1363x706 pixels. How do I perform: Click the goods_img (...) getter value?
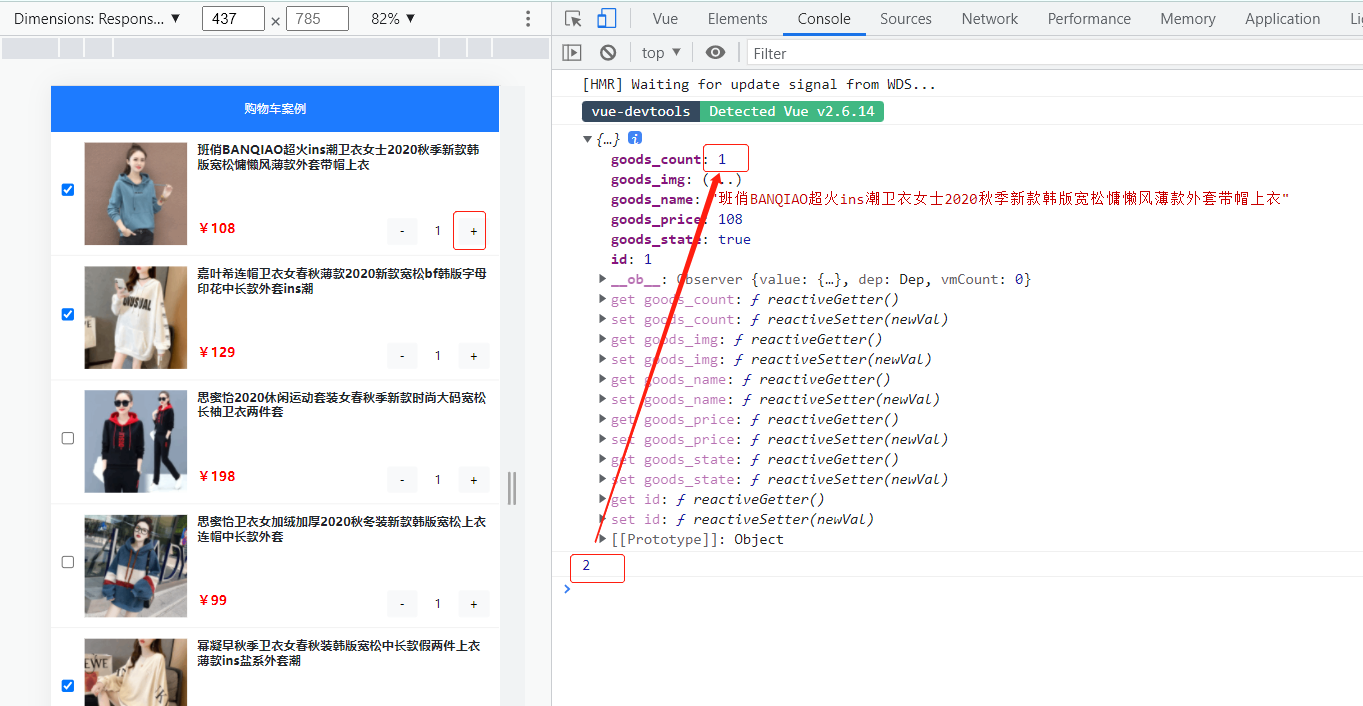722,180
